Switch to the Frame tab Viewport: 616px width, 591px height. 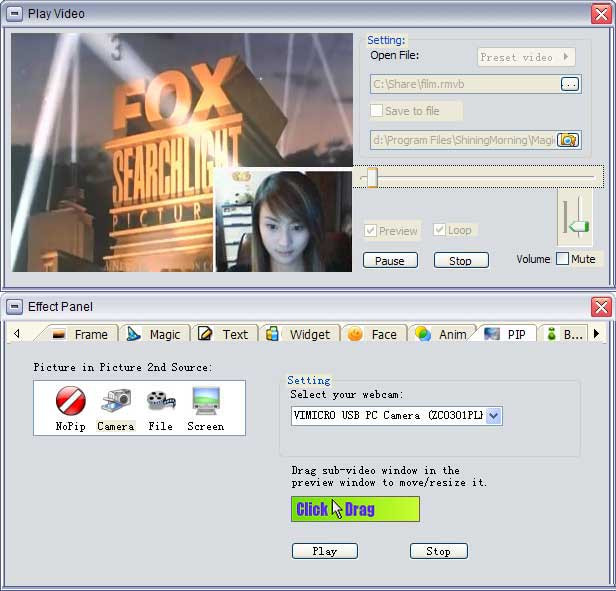(x=80, y=334)
